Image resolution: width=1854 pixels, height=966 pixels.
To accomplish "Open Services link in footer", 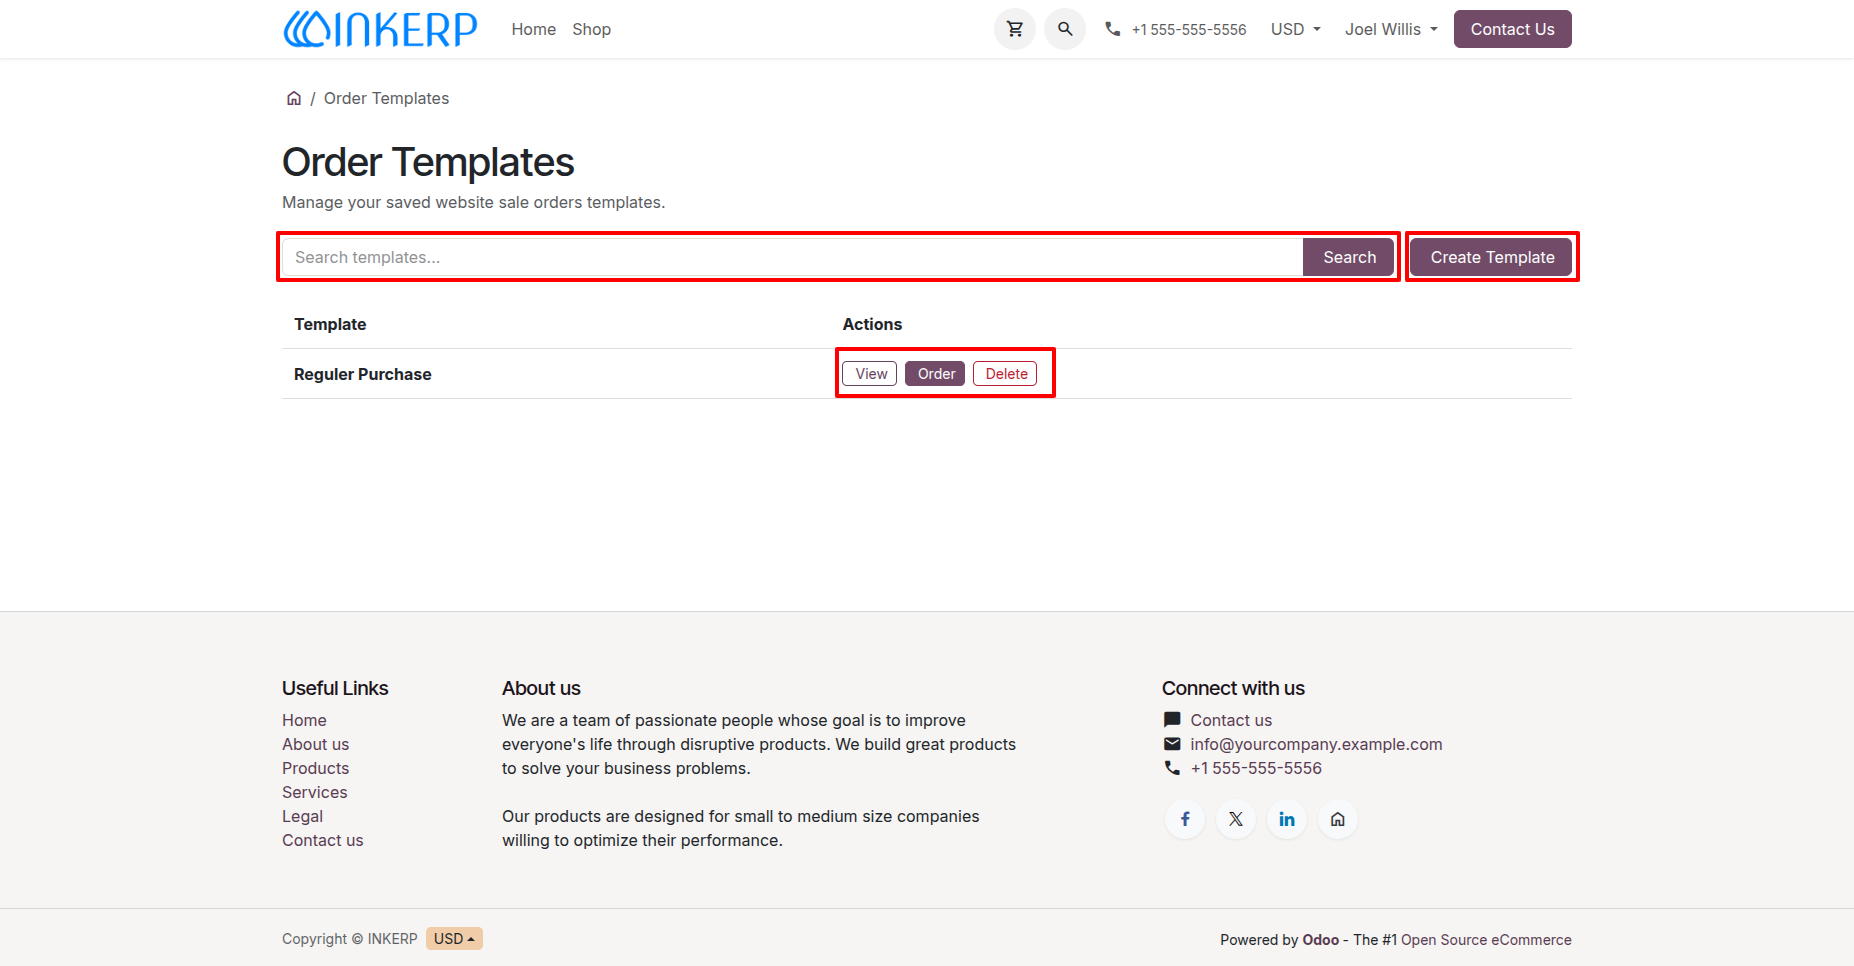I will [x=314, y=792].
